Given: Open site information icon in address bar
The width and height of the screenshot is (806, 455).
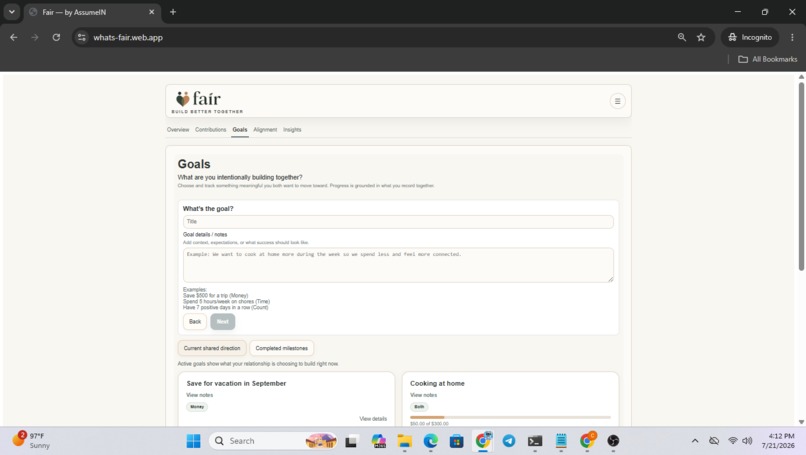Looking at the screenshot, I should 82,38.
